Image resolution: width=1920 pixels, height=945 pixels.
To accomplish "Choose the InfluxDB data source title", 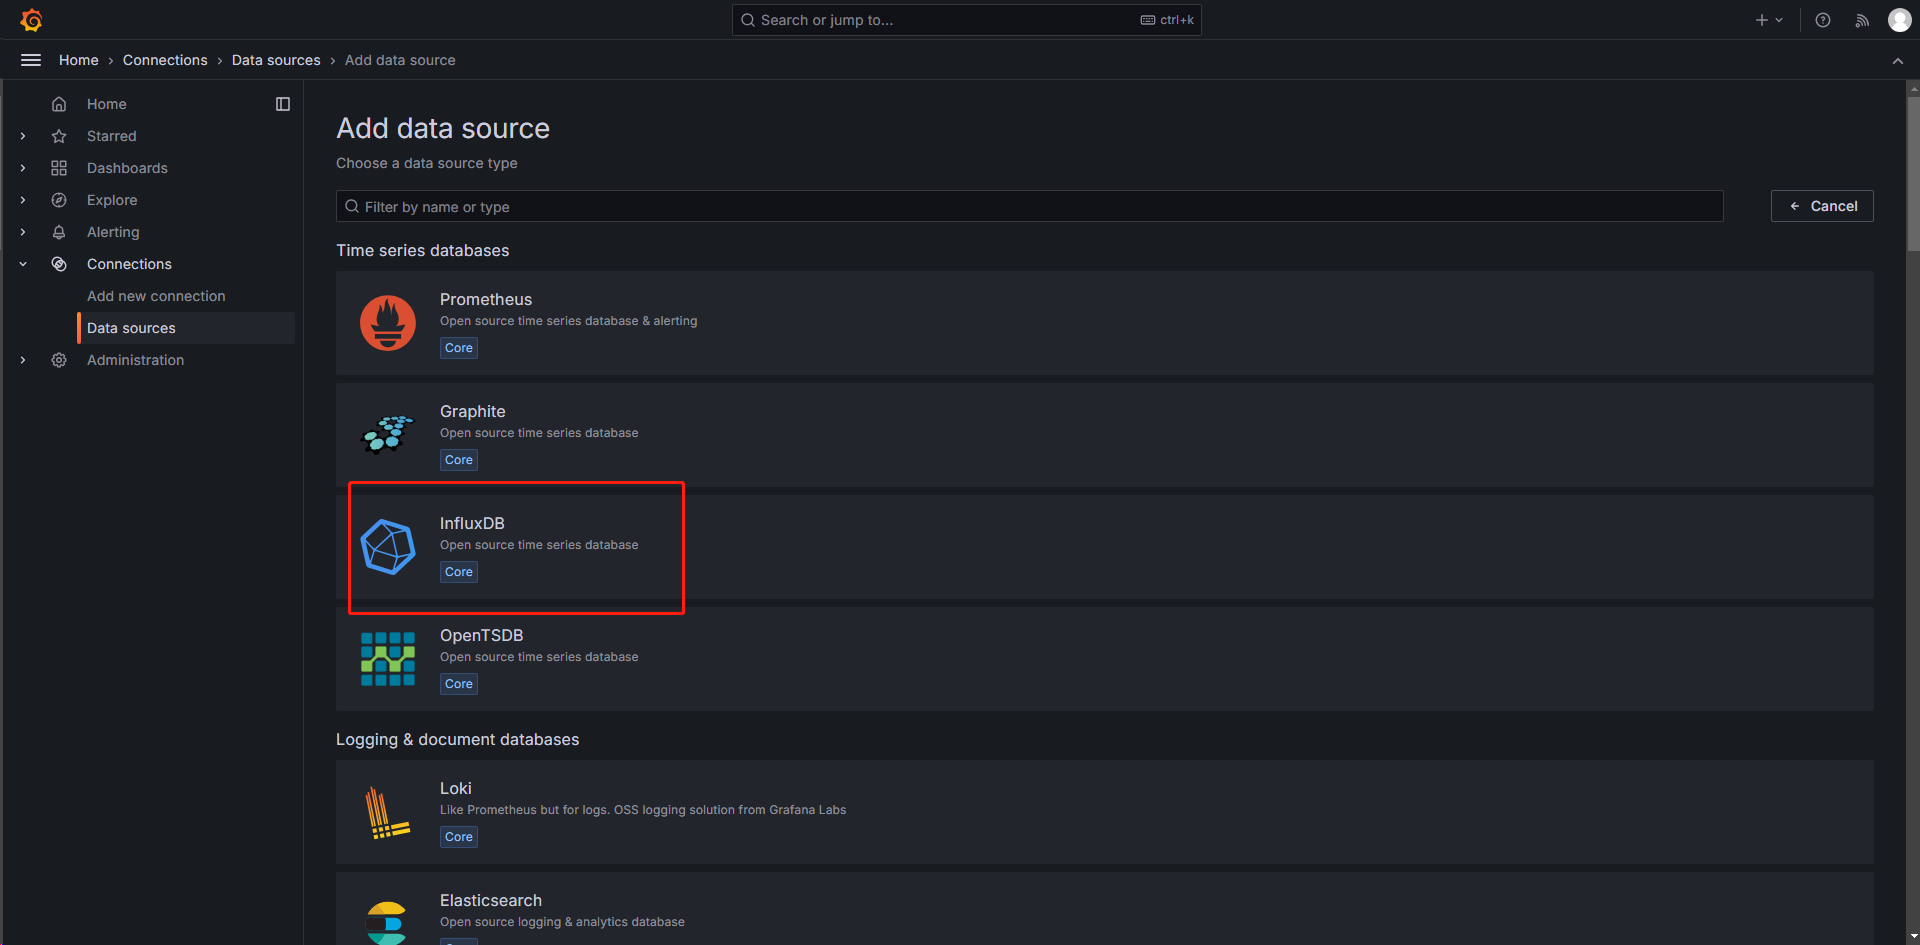I will click(472, 523).
